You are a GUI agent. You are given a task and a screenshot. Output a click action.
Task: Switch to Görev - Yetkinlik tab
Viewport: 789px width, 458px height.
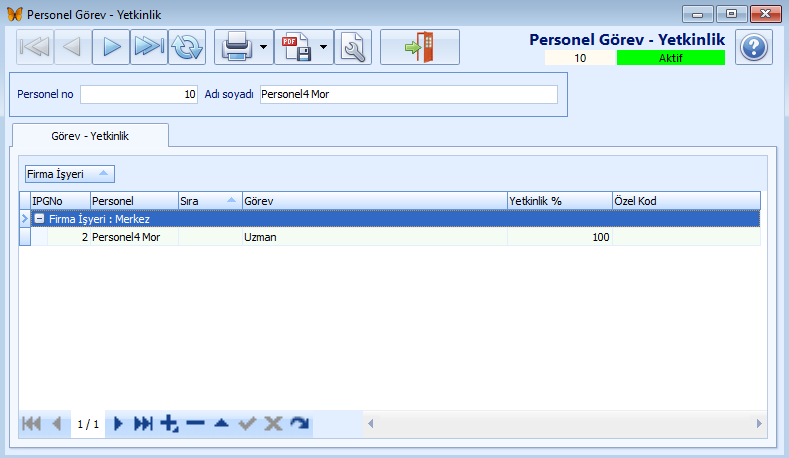tap(90, 136)
